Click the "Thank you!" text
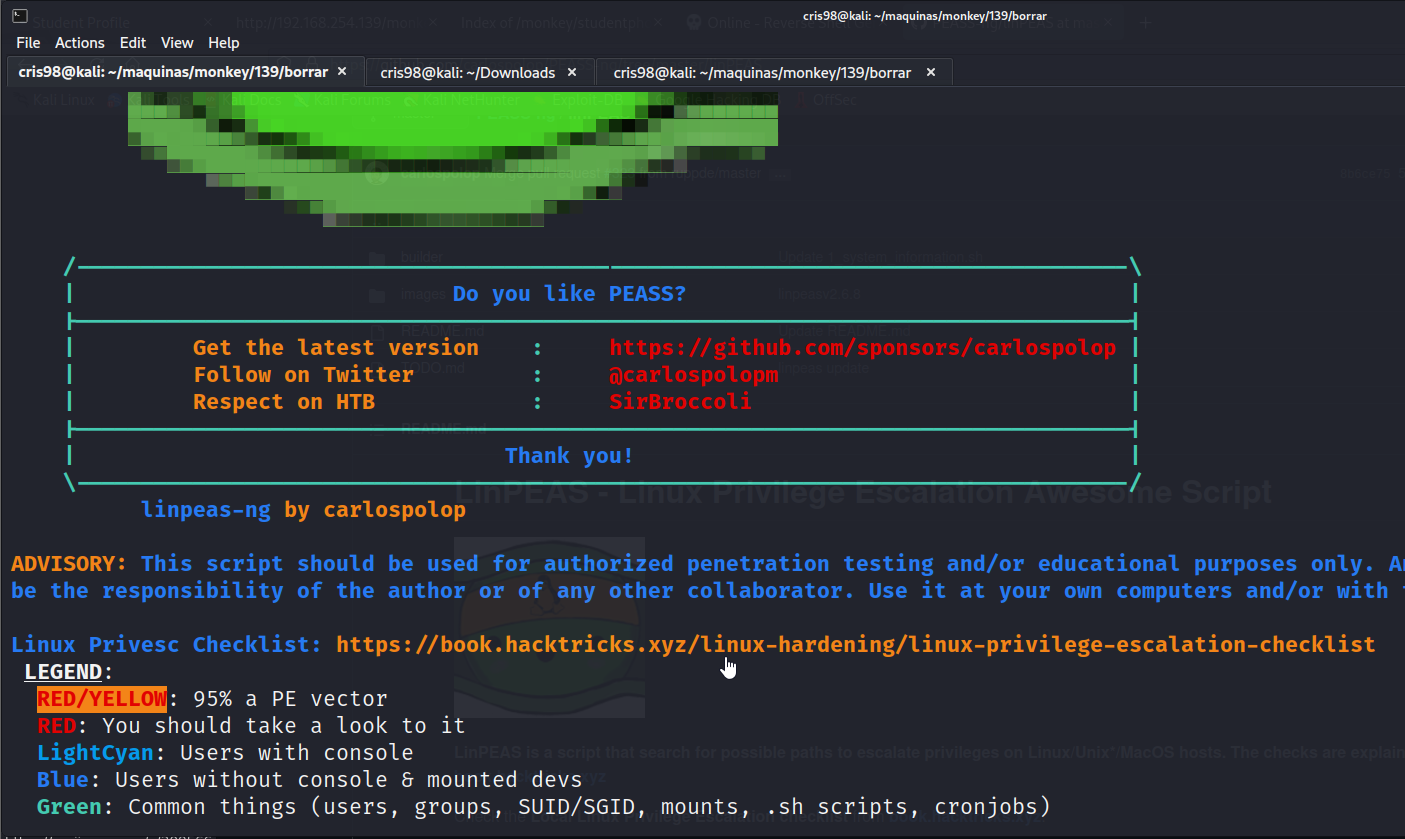The width and height of the screenshot is (1405, 839). point(570,456)
